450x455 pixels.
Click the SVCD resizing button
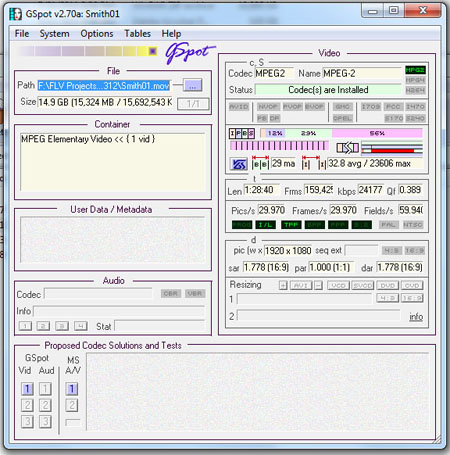tap(363, 285)
